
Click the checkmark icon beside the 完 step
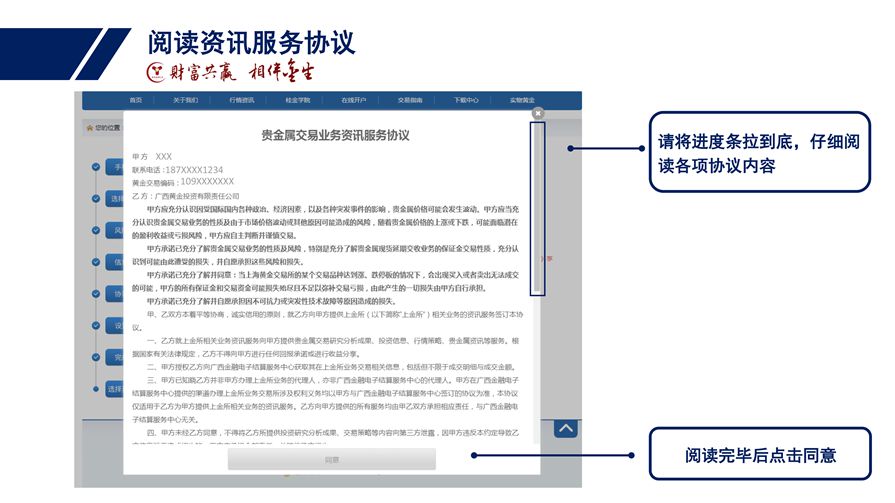coord(96,357)
